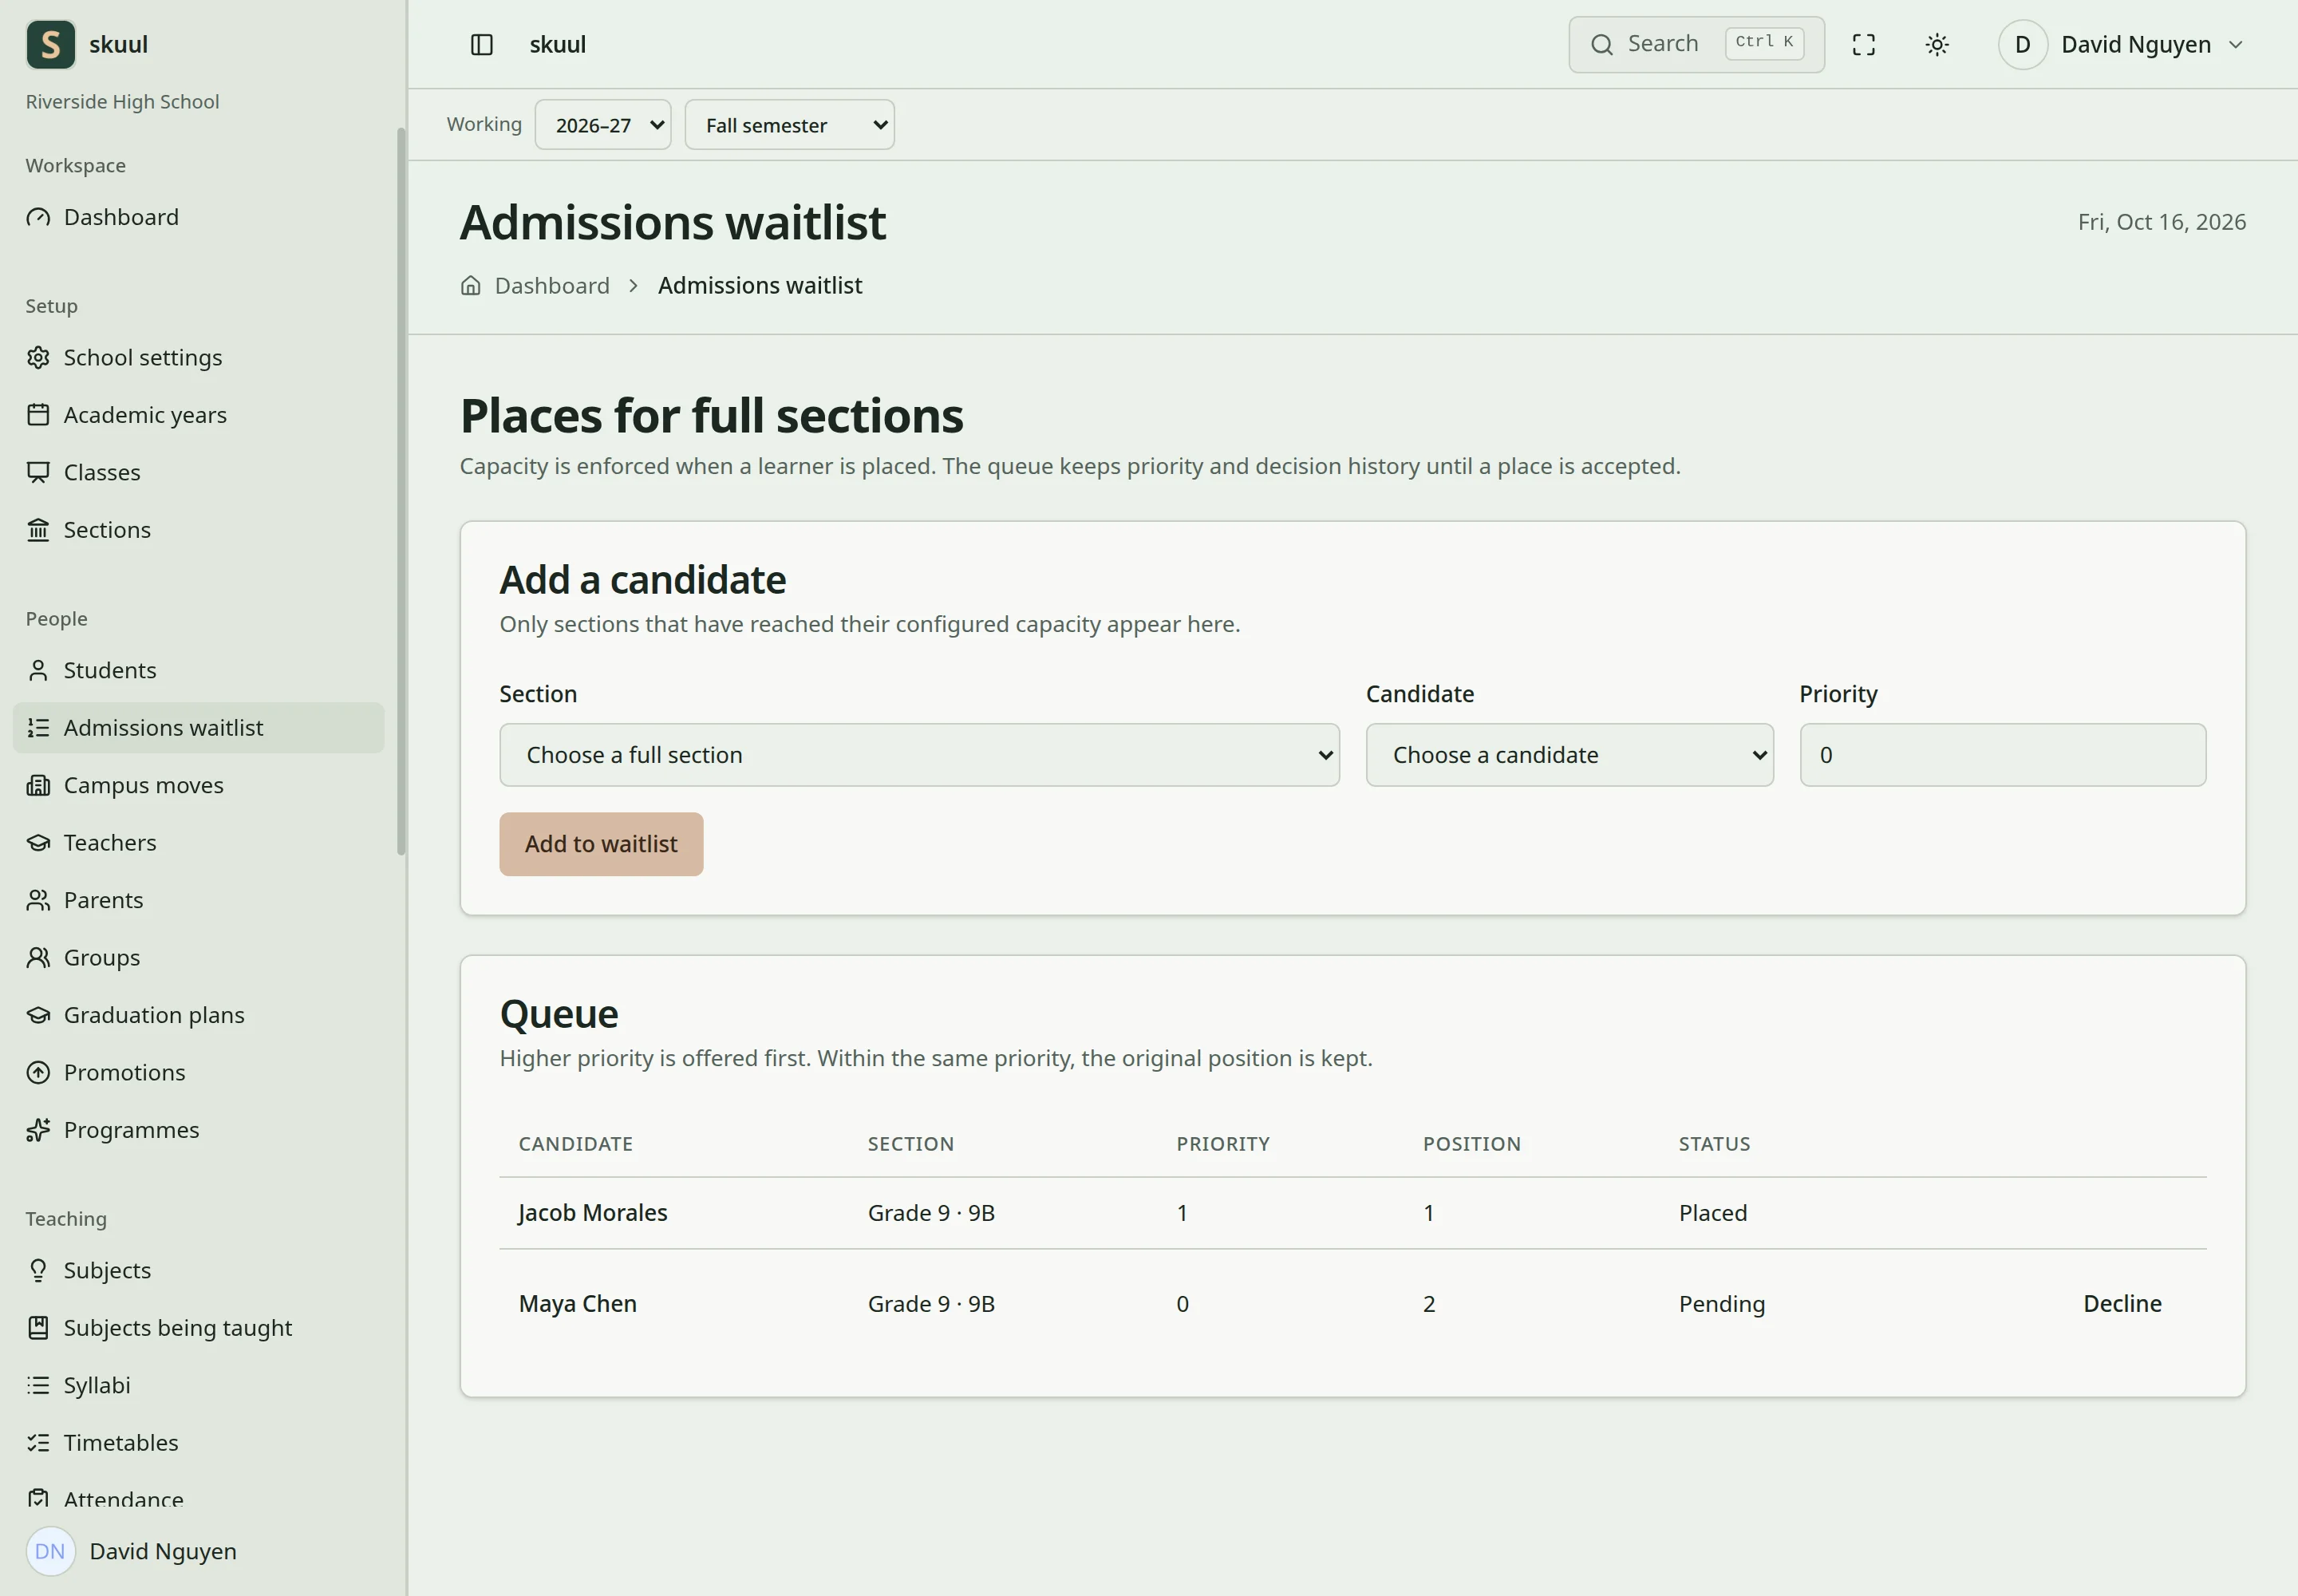Click the Students person icon
Screen dimensions: 2298x1596
tap(38, 670)
